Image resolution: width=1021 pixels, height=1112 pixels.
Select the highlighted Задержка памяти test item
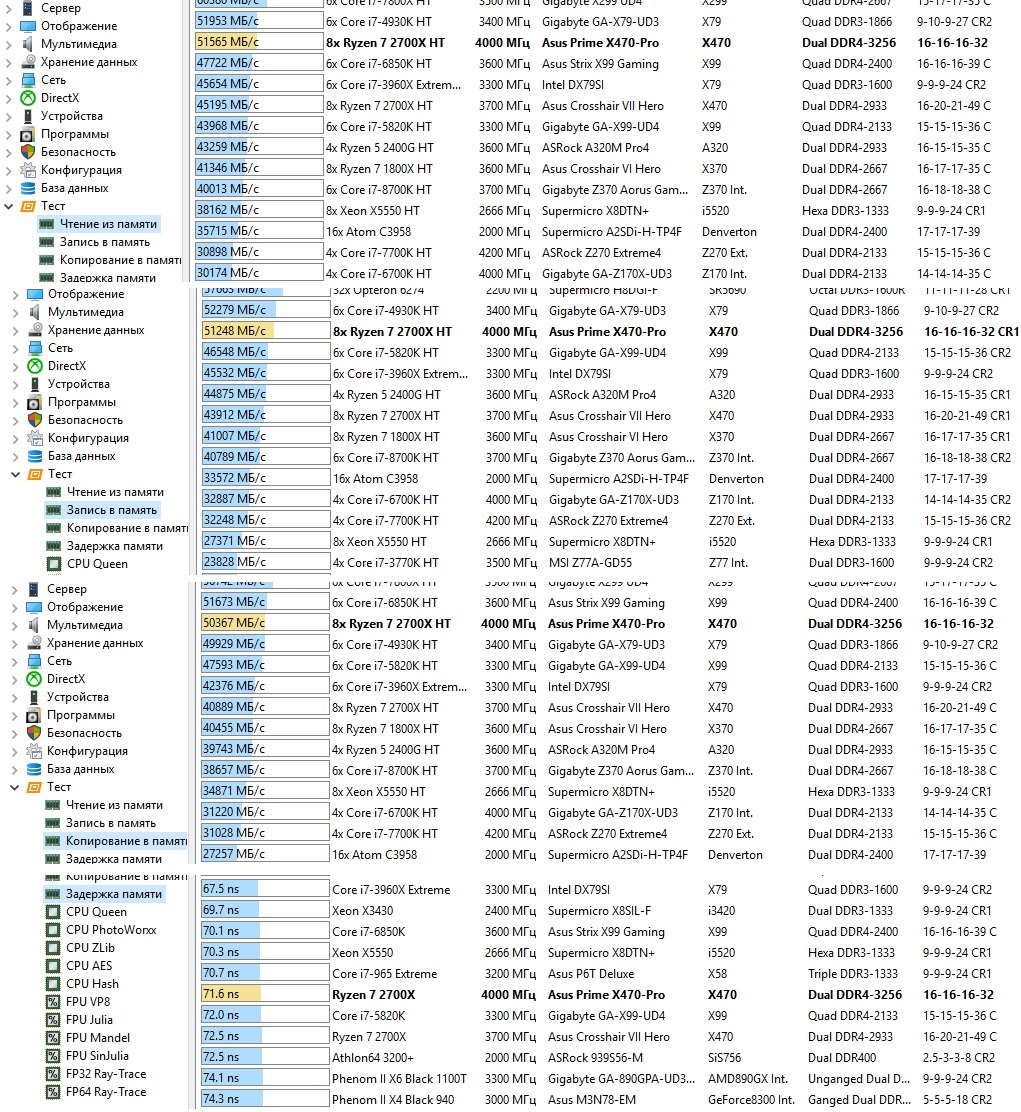point(113,894)
